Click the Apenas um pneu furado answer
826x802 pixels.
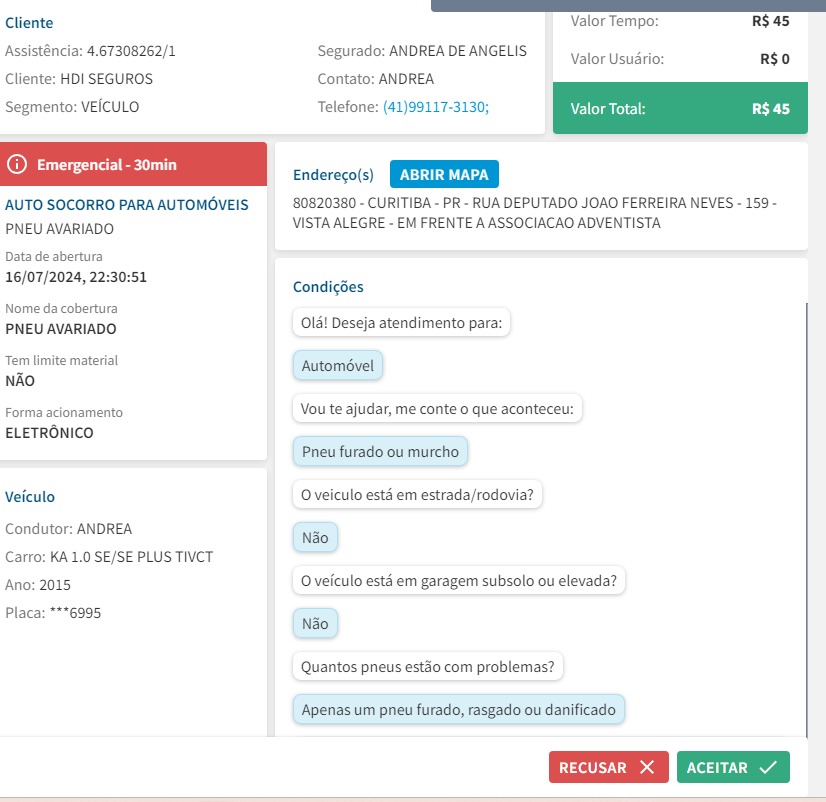click(459, 710)
